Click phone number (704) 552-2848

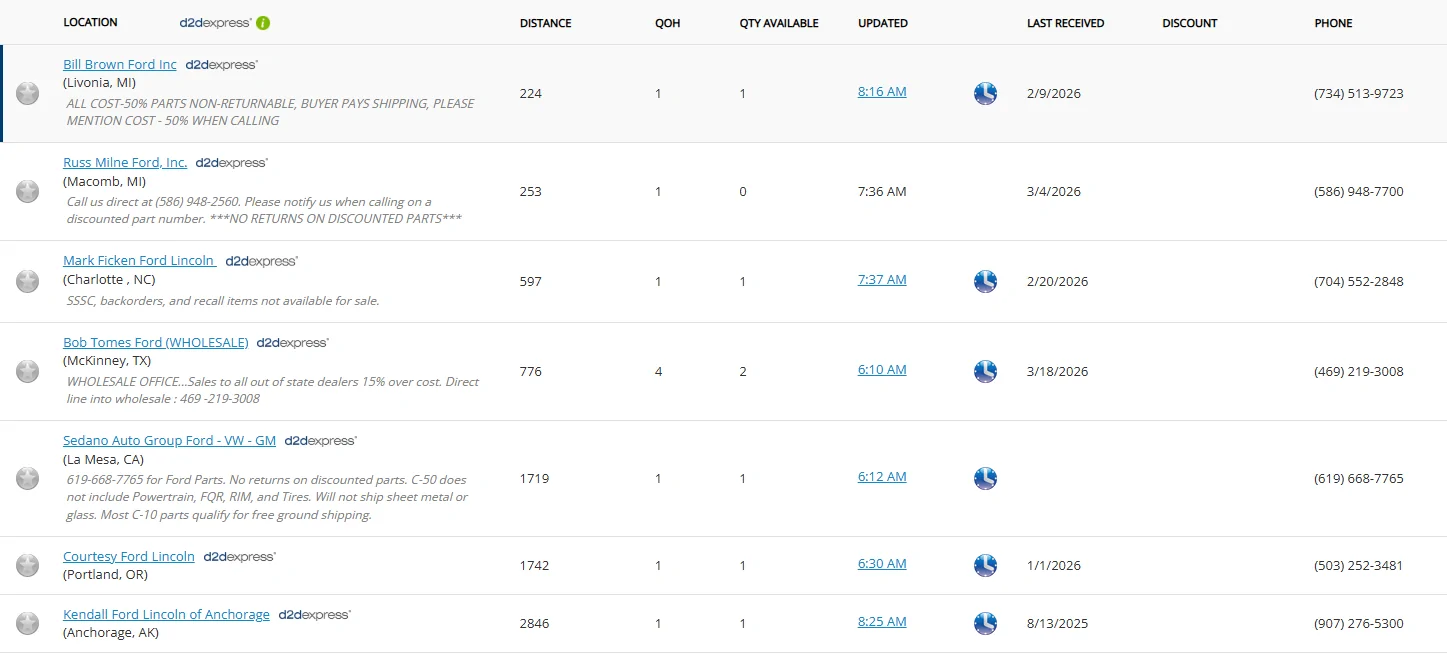click(1359, 282)
